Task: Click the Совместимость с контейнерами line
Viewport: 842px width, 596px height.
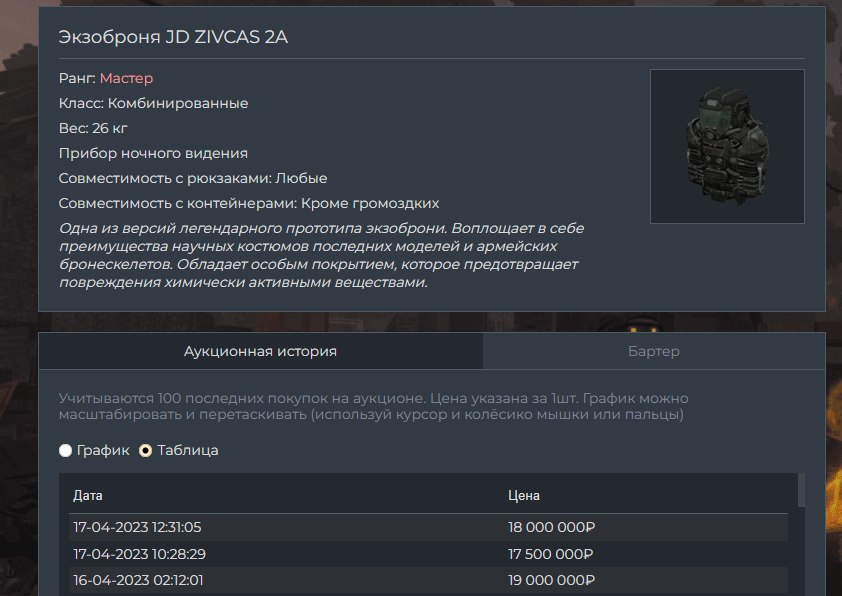Action: (249, 203)
